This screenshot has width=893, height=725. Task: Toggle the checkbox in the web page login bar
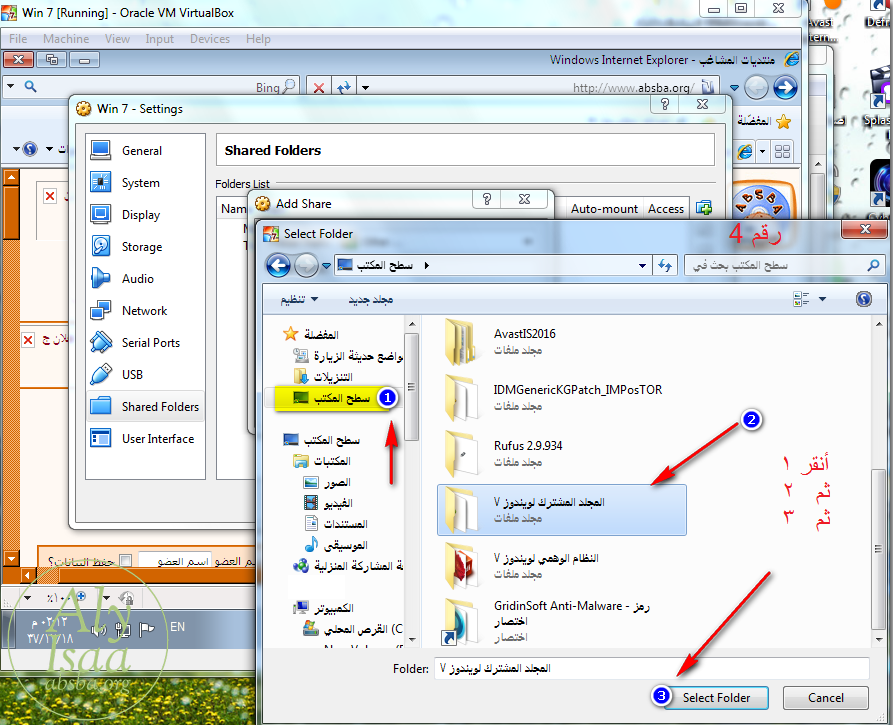[x=125, y=561]
